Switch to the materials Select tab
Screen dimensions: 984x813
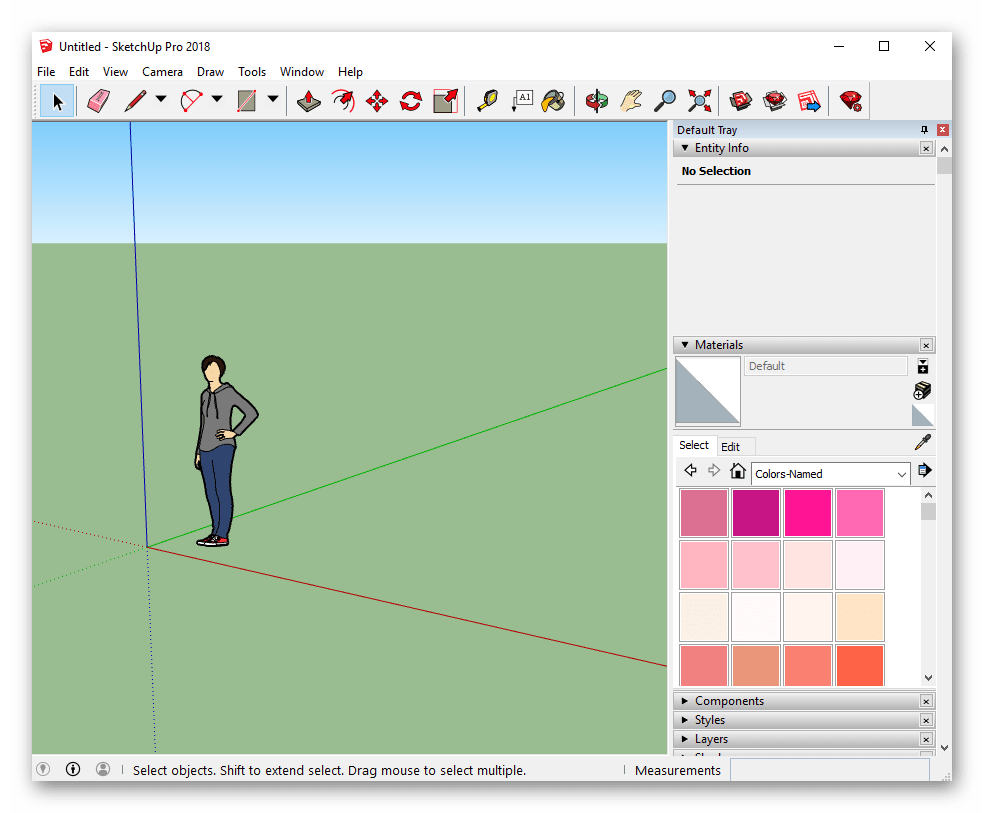[x=693, y=445]
